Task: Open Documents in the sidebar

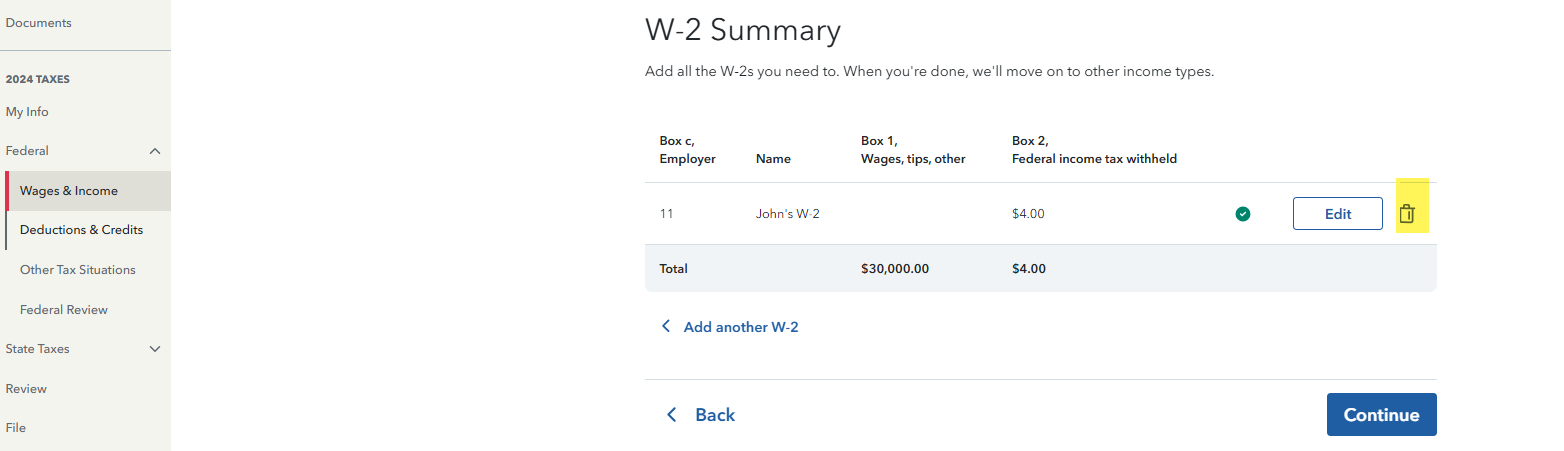Action: click(39, 23)
